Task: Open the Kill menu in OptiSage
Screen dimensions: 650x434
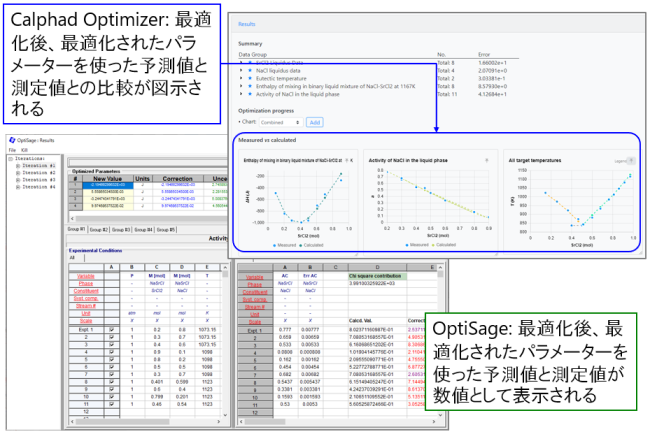Action: (x=24, y=150)
